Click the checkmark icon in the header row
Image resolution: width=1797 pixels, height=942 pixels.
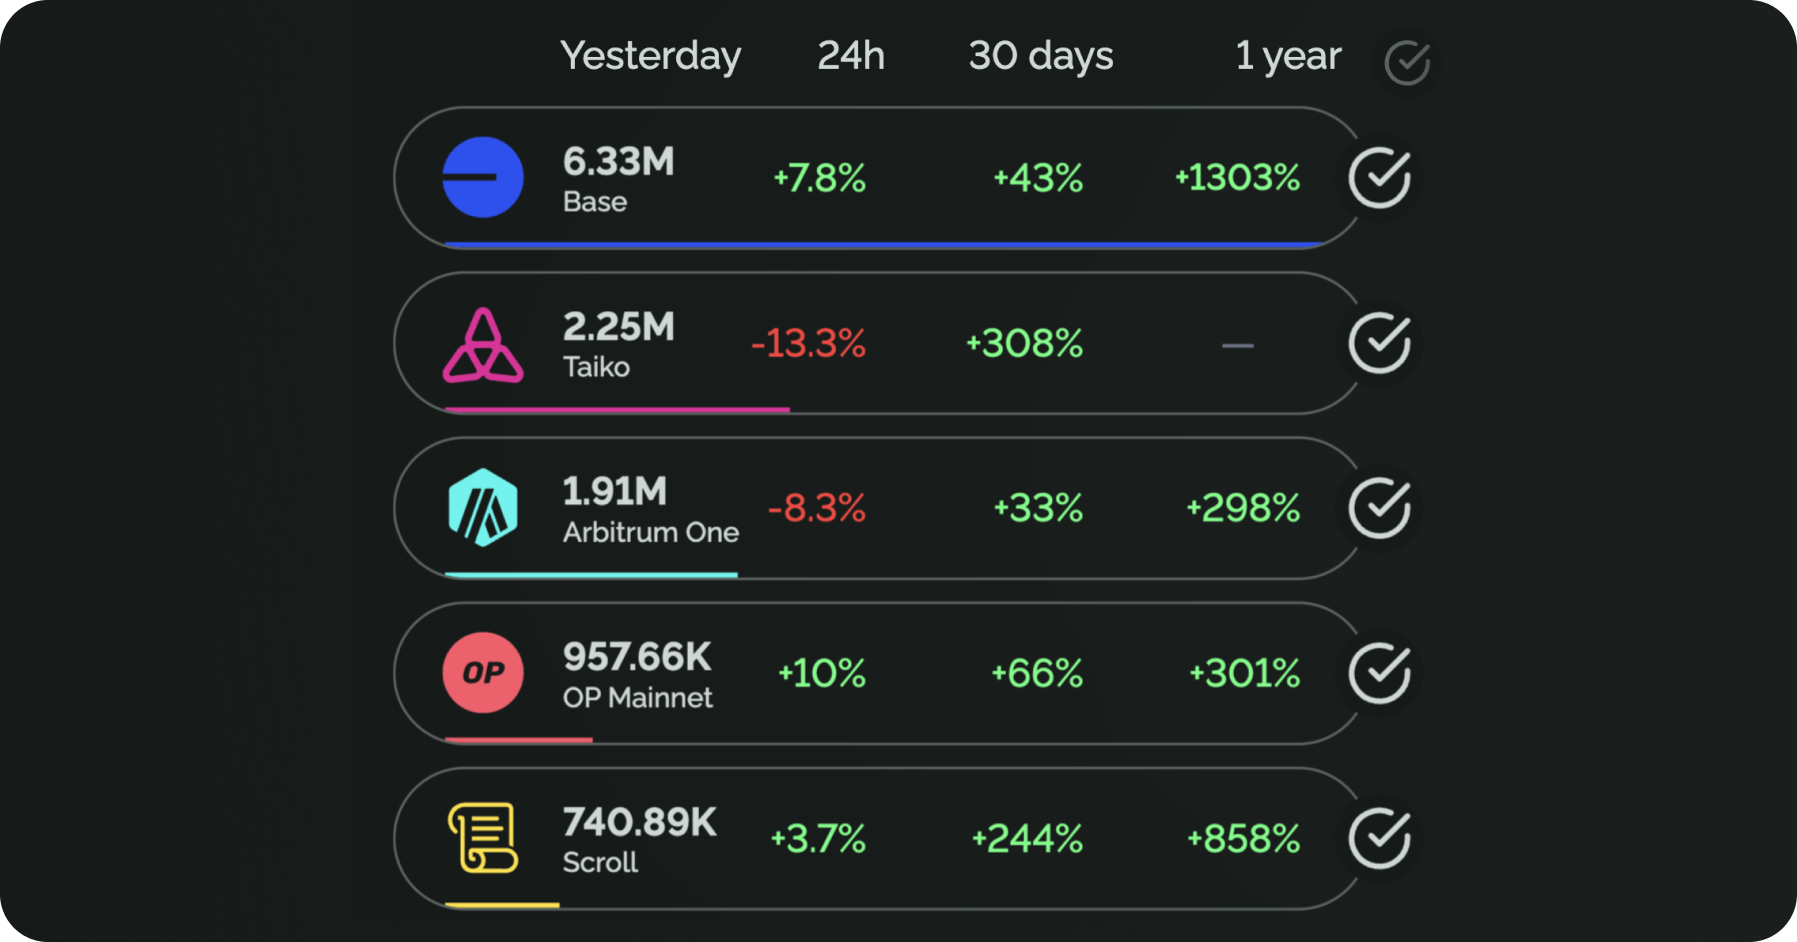click(x=1406, y=60)
